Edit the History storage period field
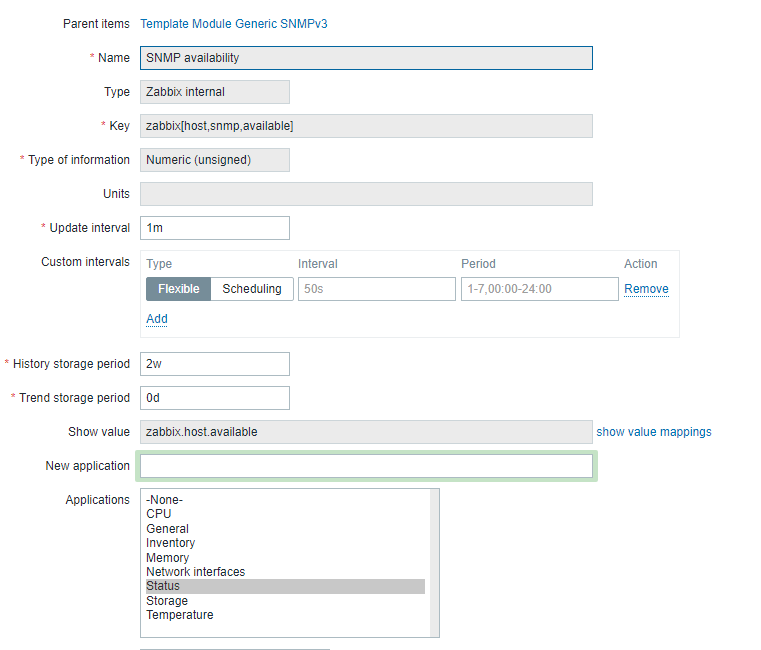 [215, 364]
